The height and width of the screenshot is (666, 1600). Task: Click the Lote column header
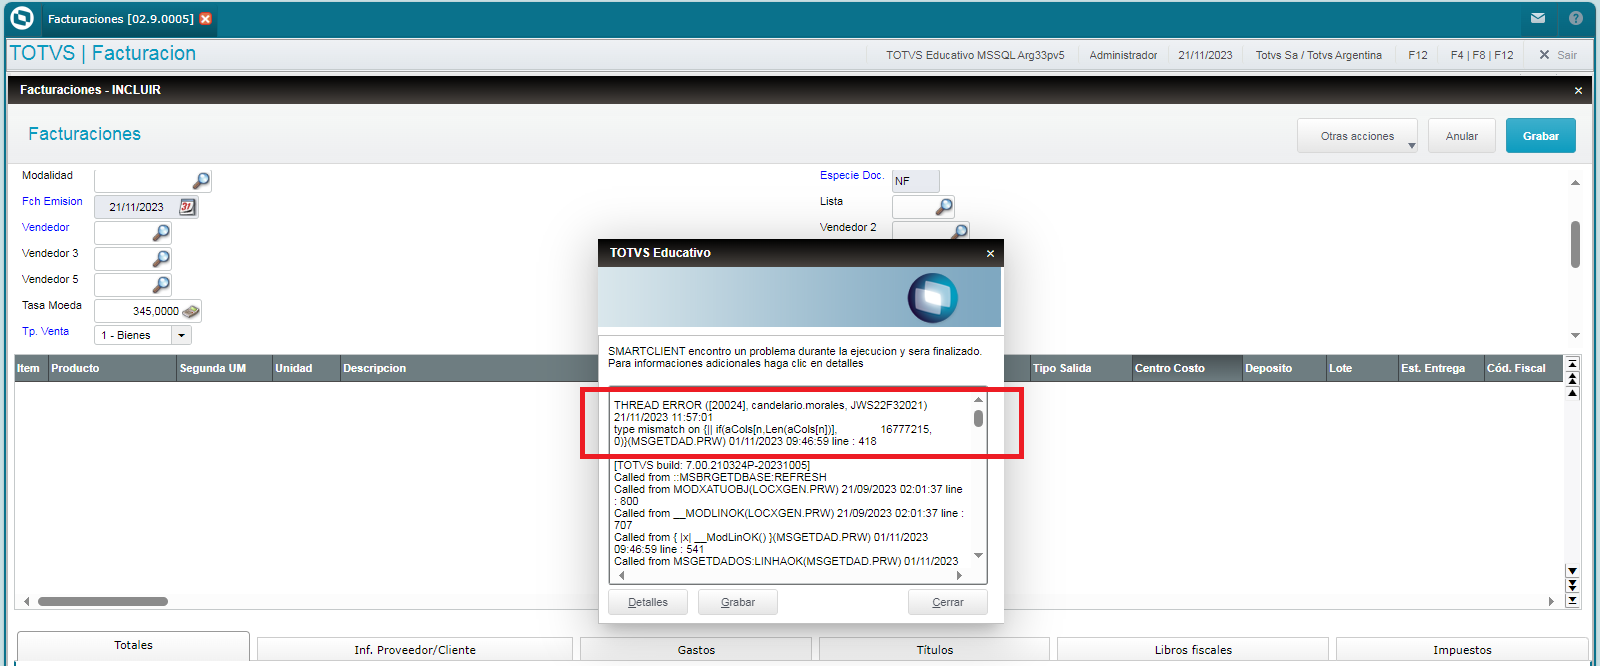pyautogui.click(x=1362, y=368)
